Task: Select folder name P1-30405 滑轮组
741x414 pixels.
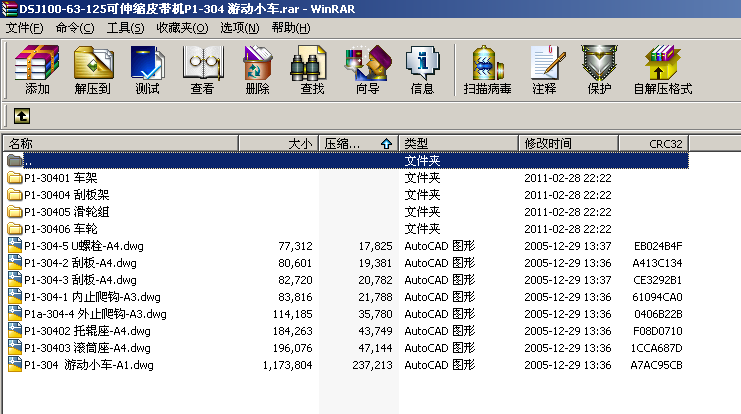Action: tap(67, 212)
